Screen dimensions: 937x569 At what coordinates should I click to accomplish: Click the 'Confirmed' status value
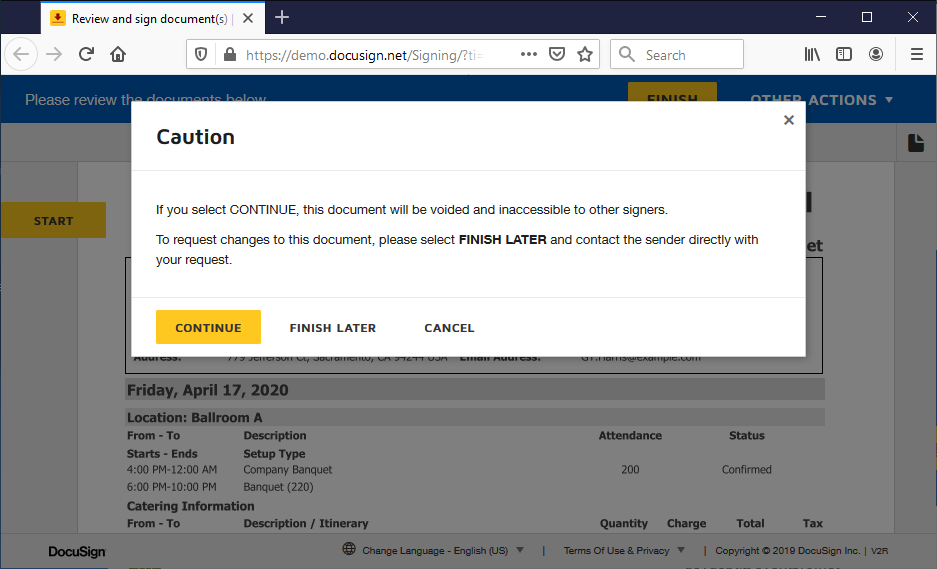(746, 470)
